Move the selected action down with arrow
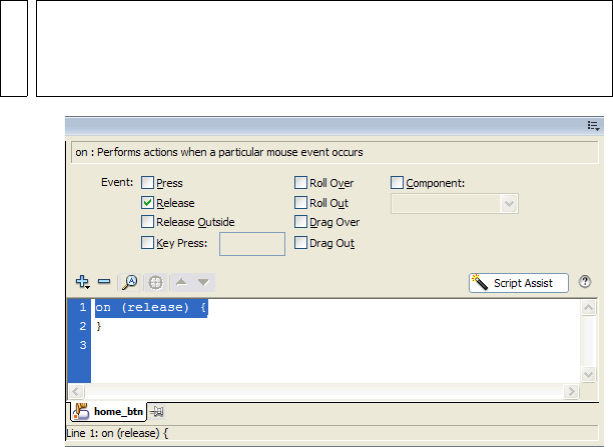 click(x=203, y=283)
